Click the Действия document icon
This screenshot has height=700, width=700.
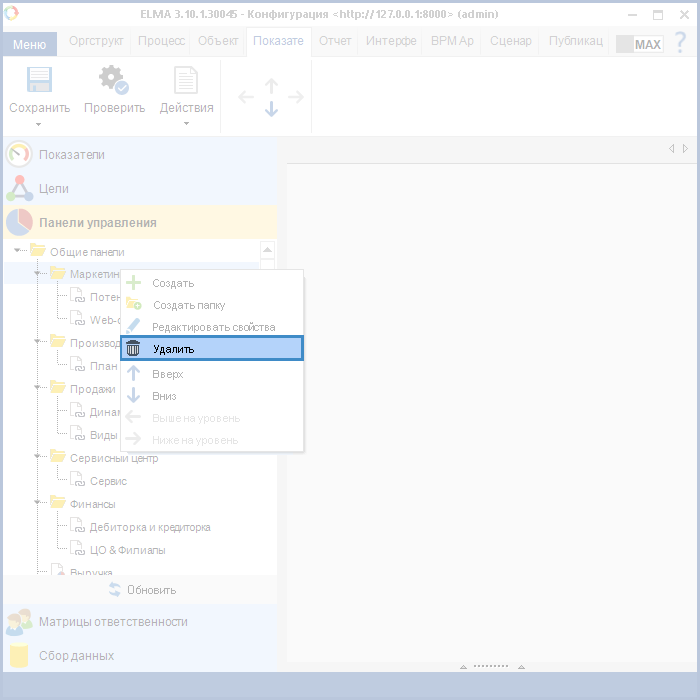tap(186, 80)
